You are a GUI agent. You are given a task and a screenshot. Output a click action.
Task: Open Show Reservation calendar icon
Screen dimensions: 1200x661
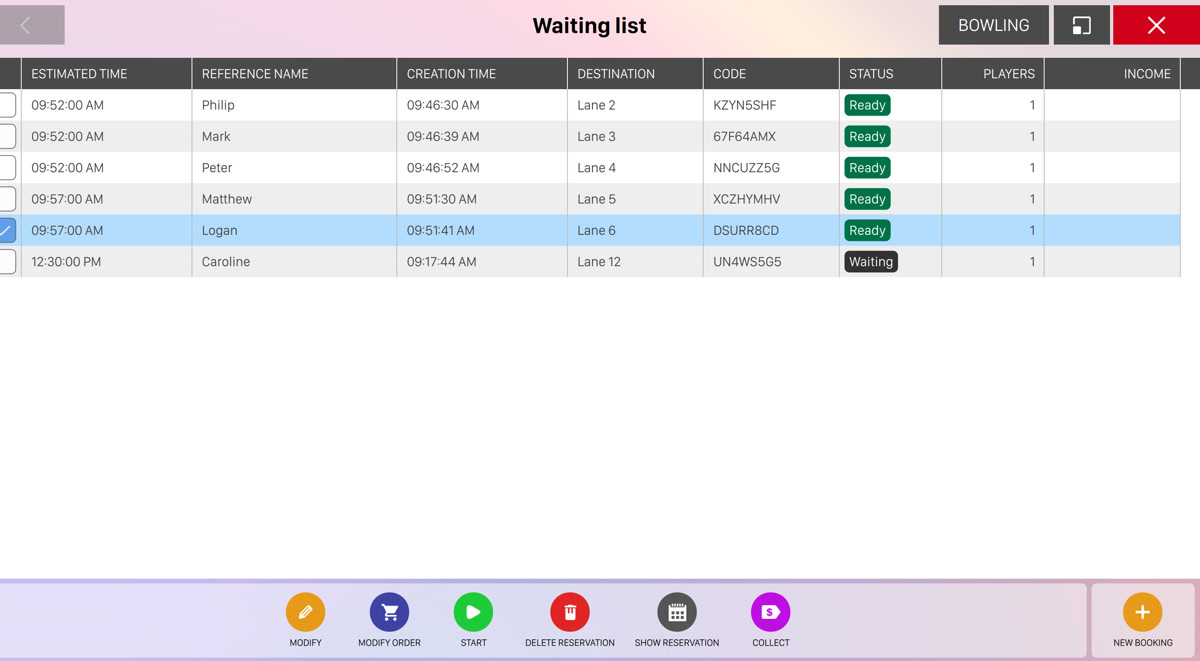tap(676, 612)
